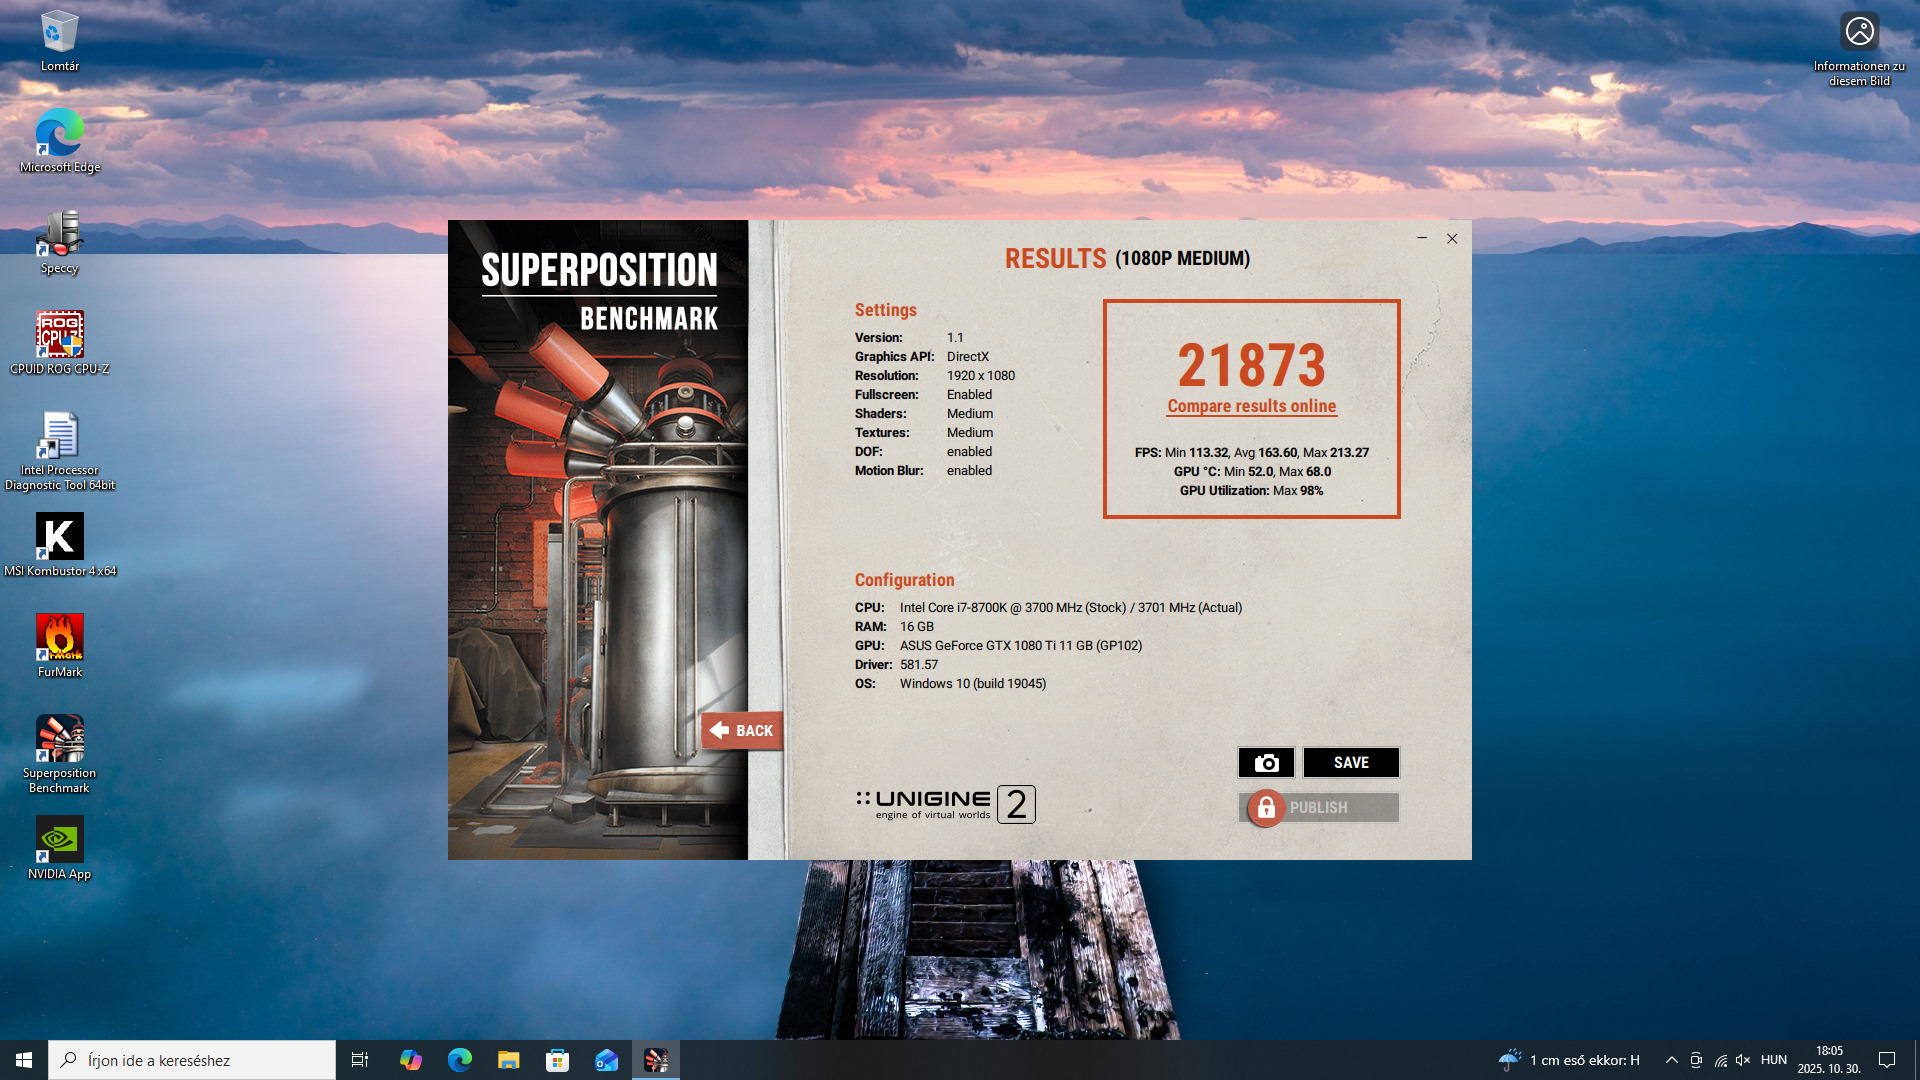Click the locked PUBLISH button

tap(1318, 808)
